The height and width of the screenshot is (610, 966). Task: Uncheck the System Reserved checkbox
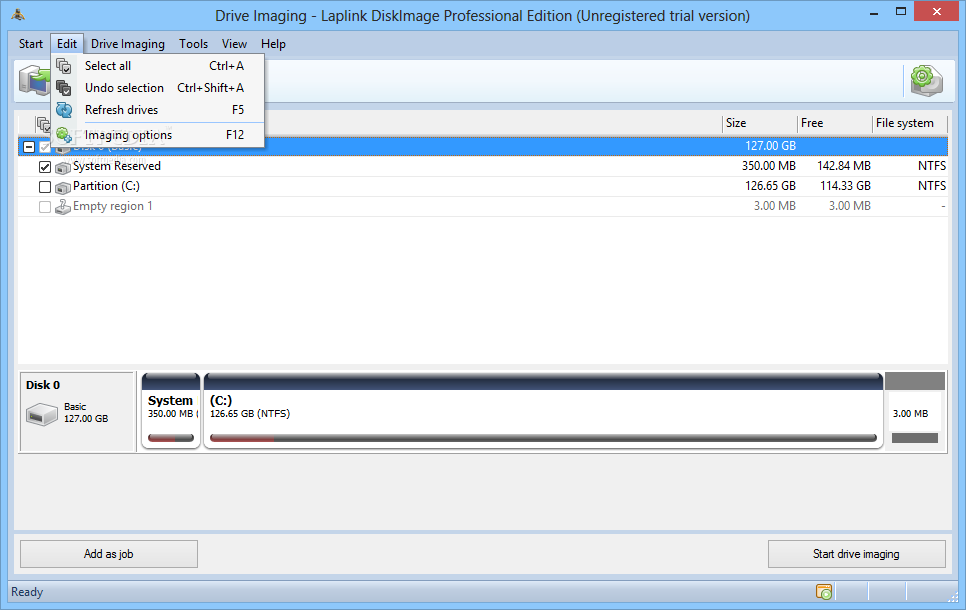[x=44, y=167]
